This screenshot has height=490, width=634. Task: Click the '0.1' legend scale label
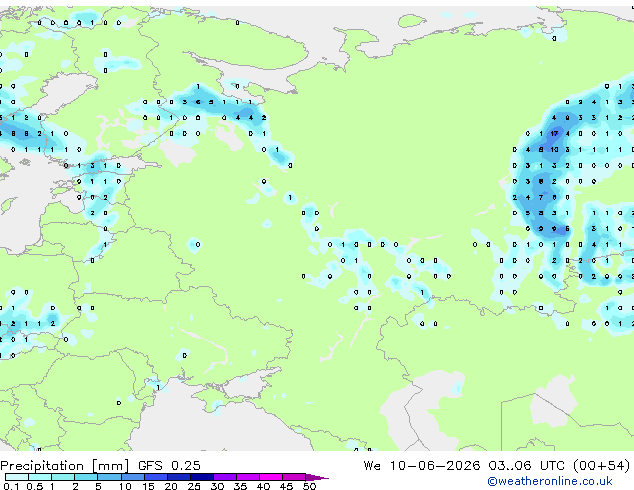pos(11,486)
